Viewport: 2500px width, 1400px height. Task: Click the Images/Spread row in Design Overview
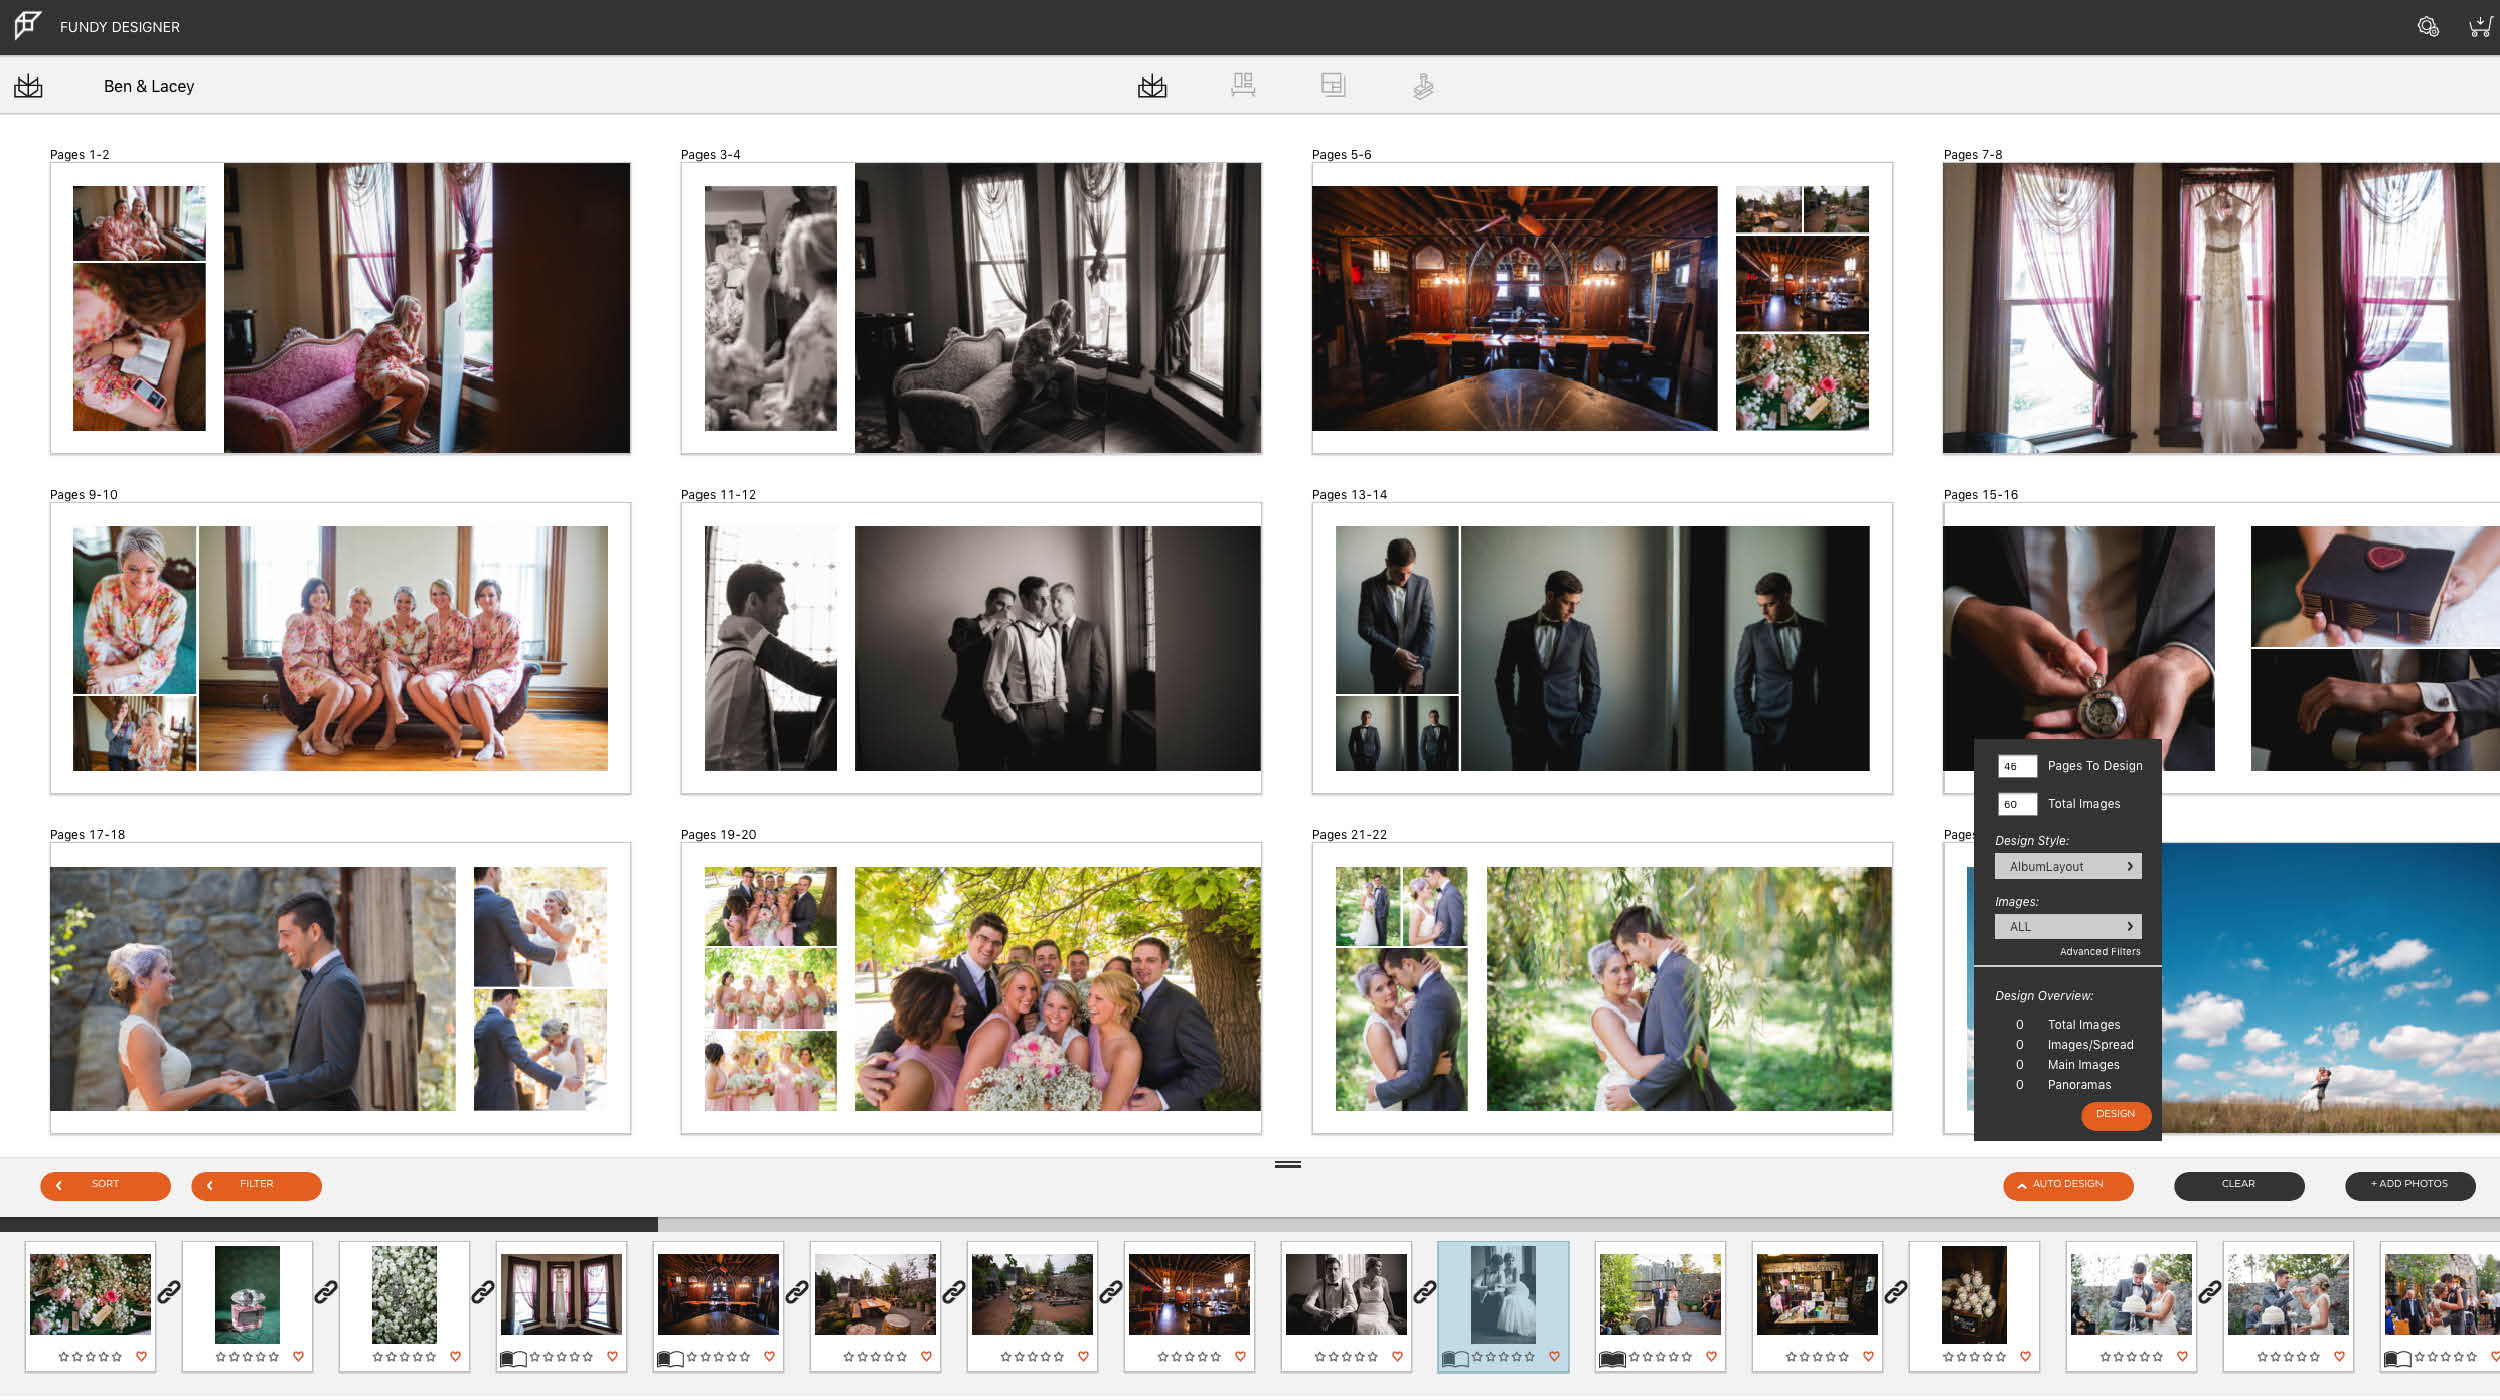pos(2075,1045)
